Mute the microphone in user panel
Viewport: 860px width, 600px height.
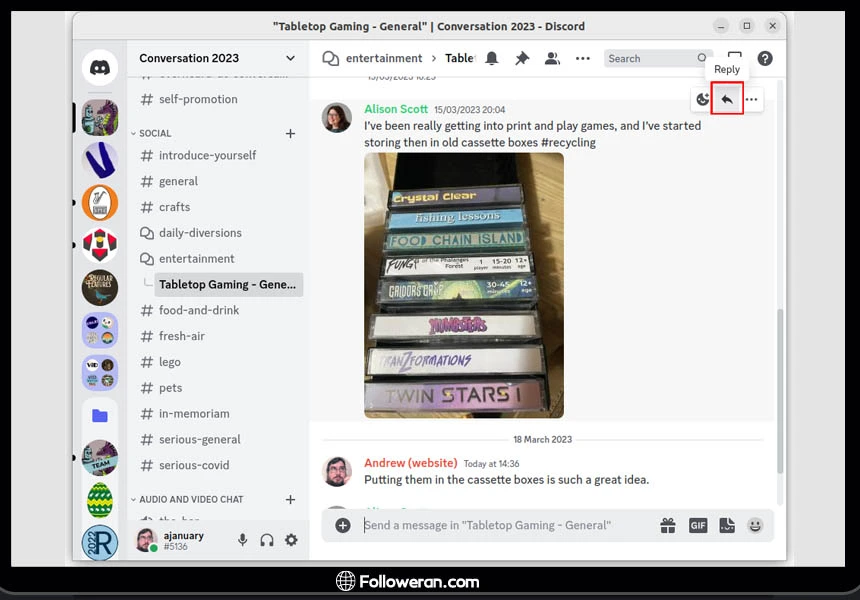click(242, 540)
